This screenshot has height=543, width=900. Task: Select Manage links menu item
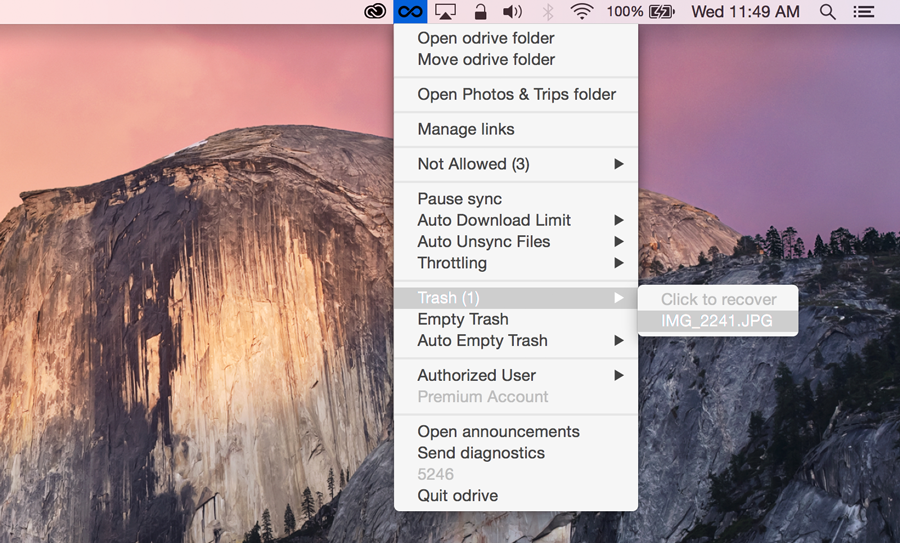click(515, 129)
